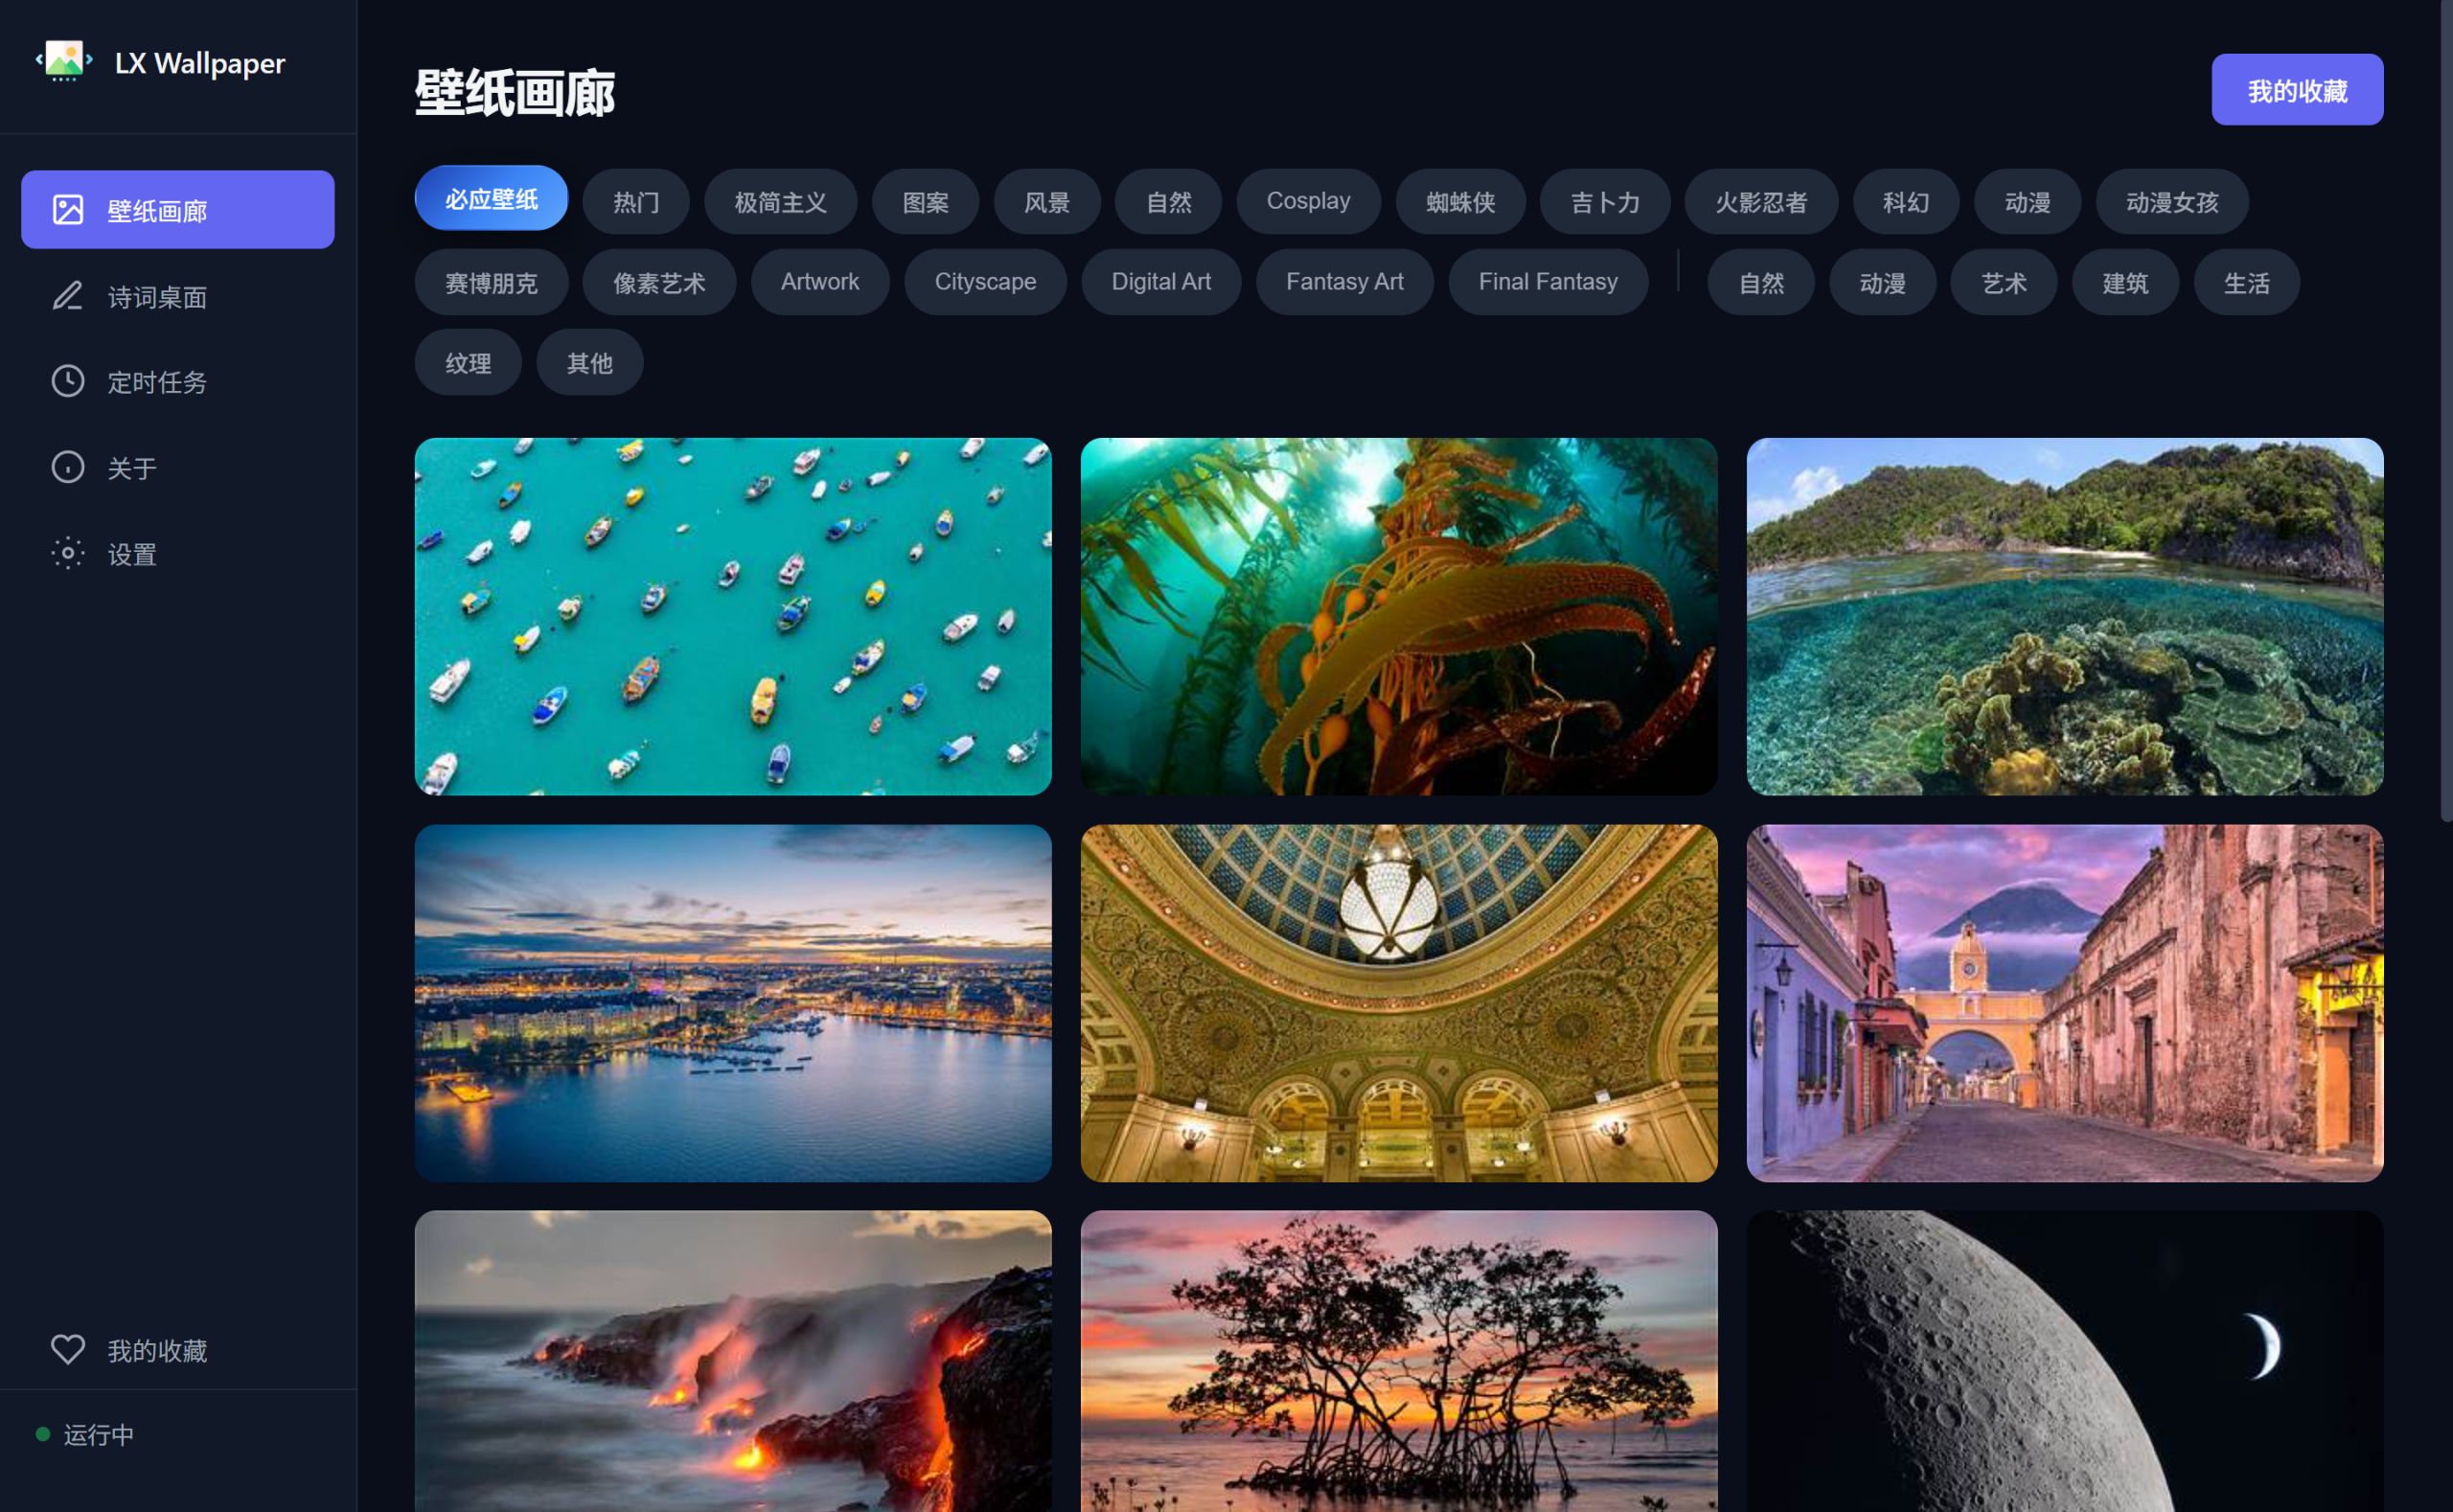Open the Cosplay category
Screen dimensions: 2453x1512
click(x=1308, y=202)
